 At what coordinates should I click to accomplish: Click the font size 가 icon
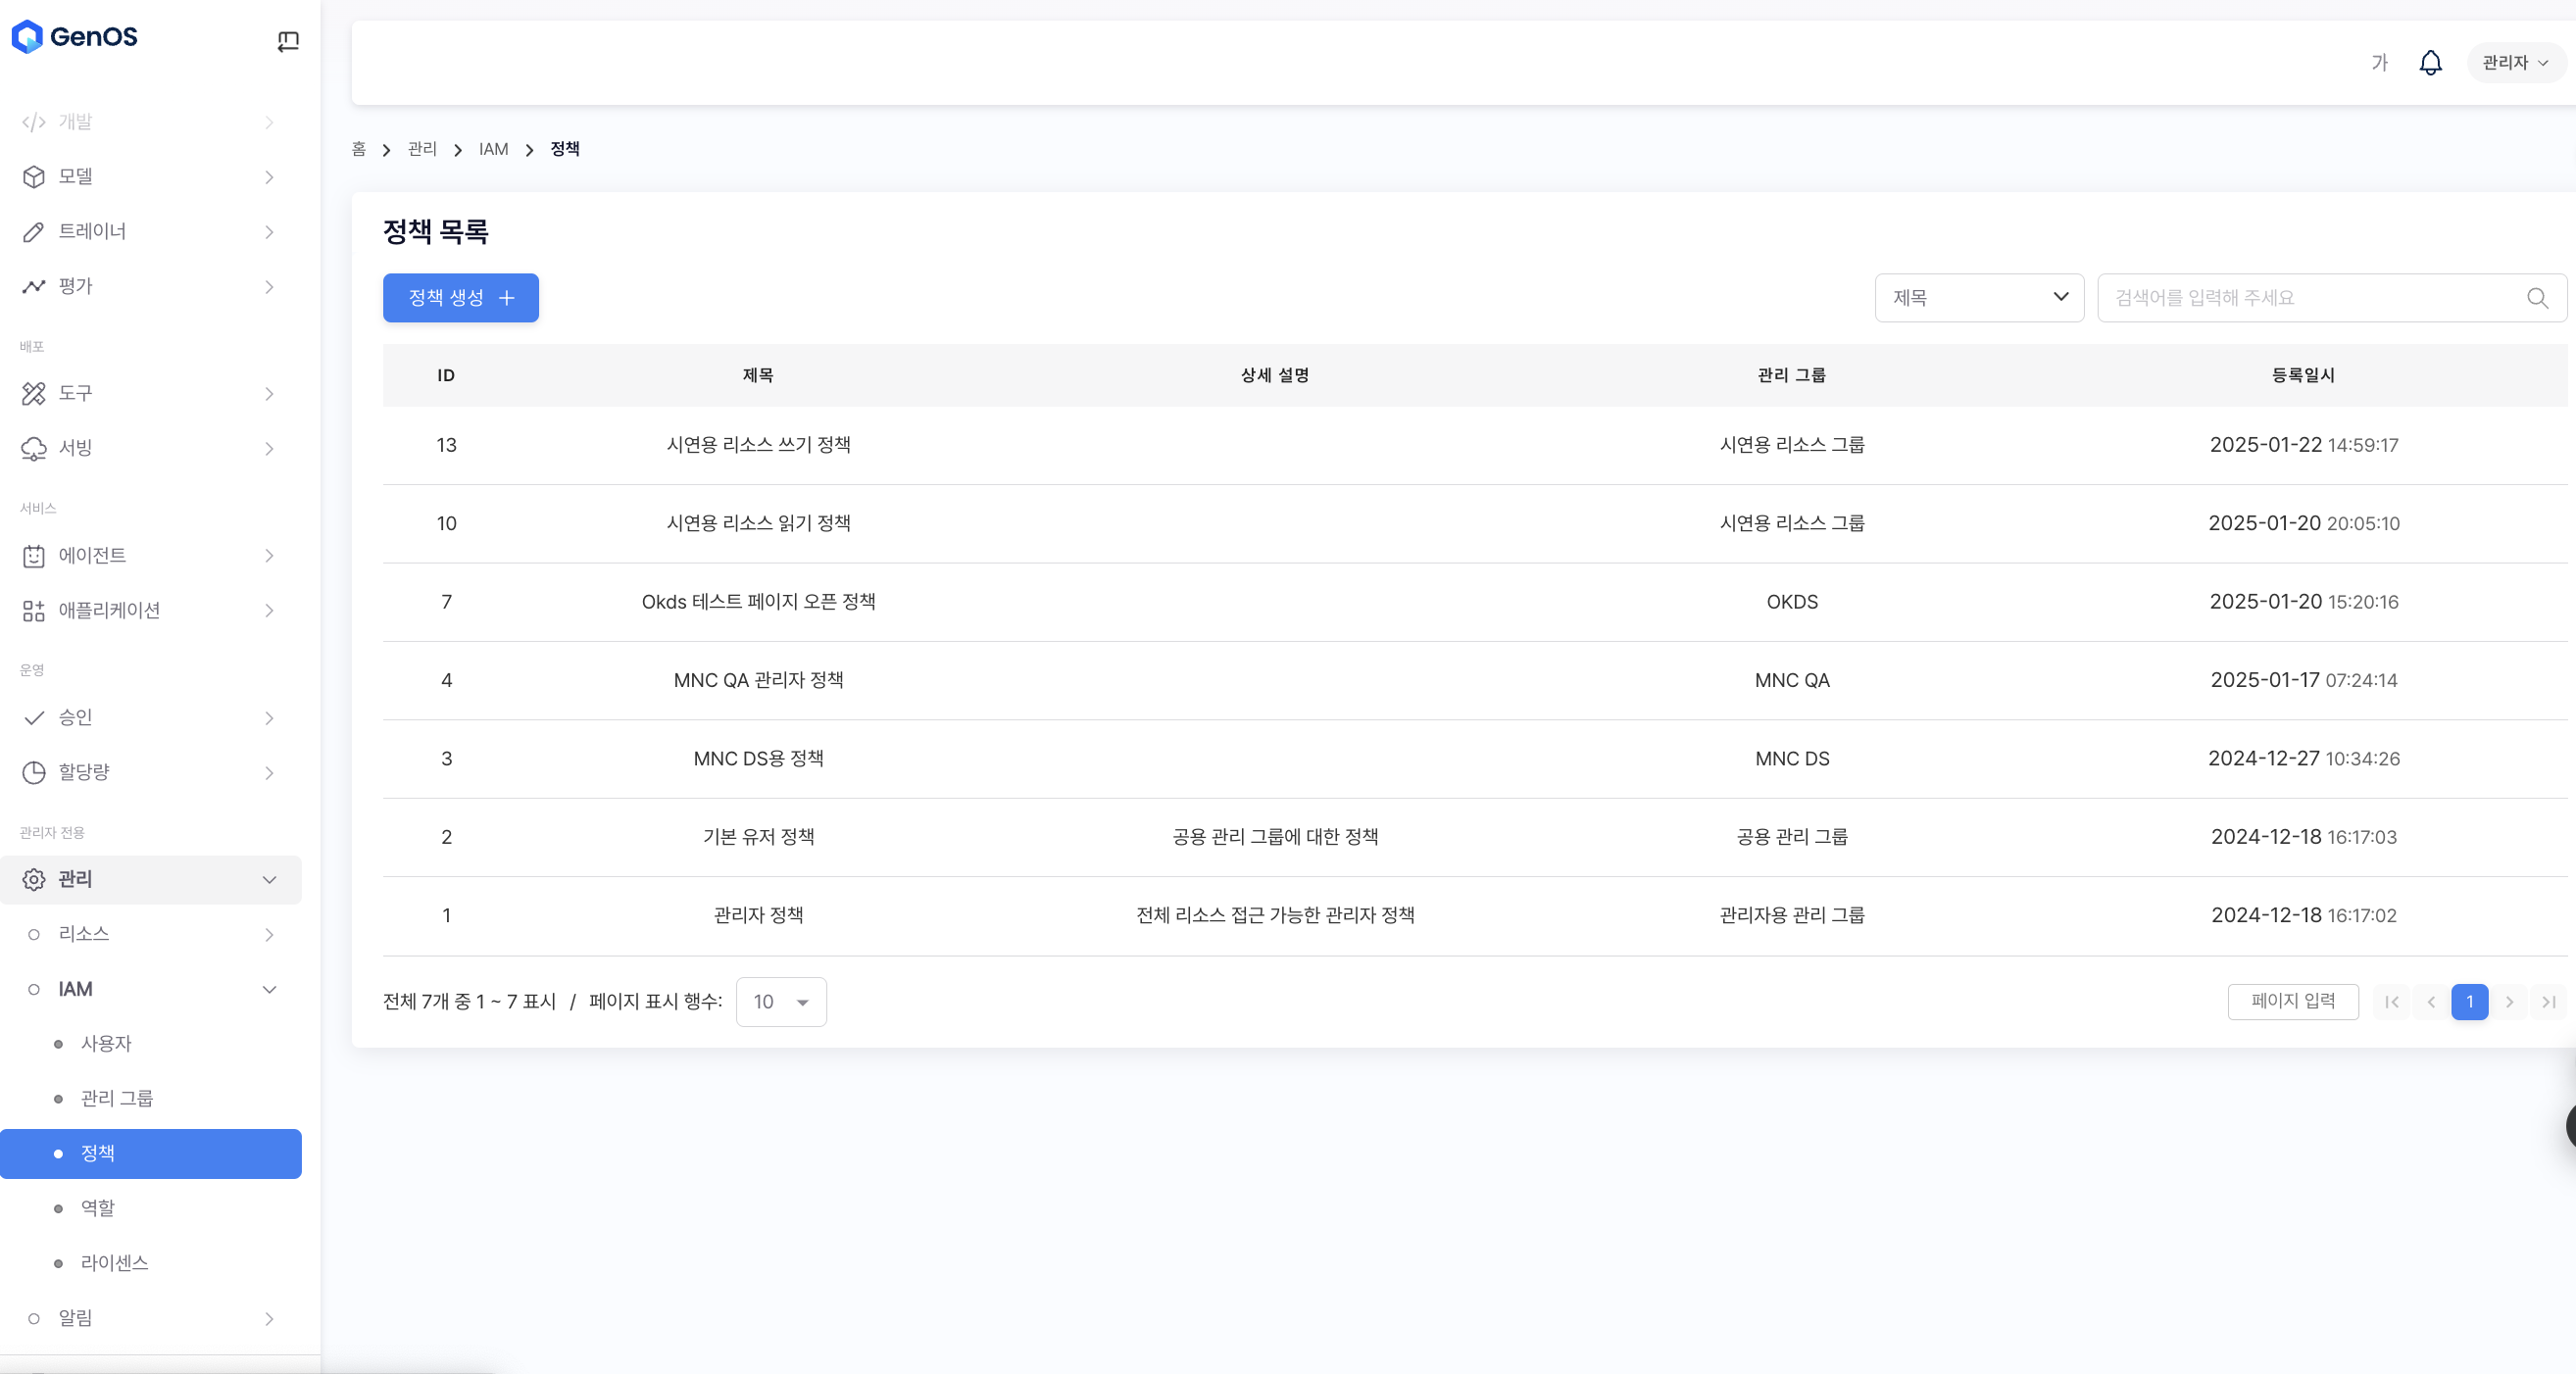pyautogui.click(x=2379, y=63)
